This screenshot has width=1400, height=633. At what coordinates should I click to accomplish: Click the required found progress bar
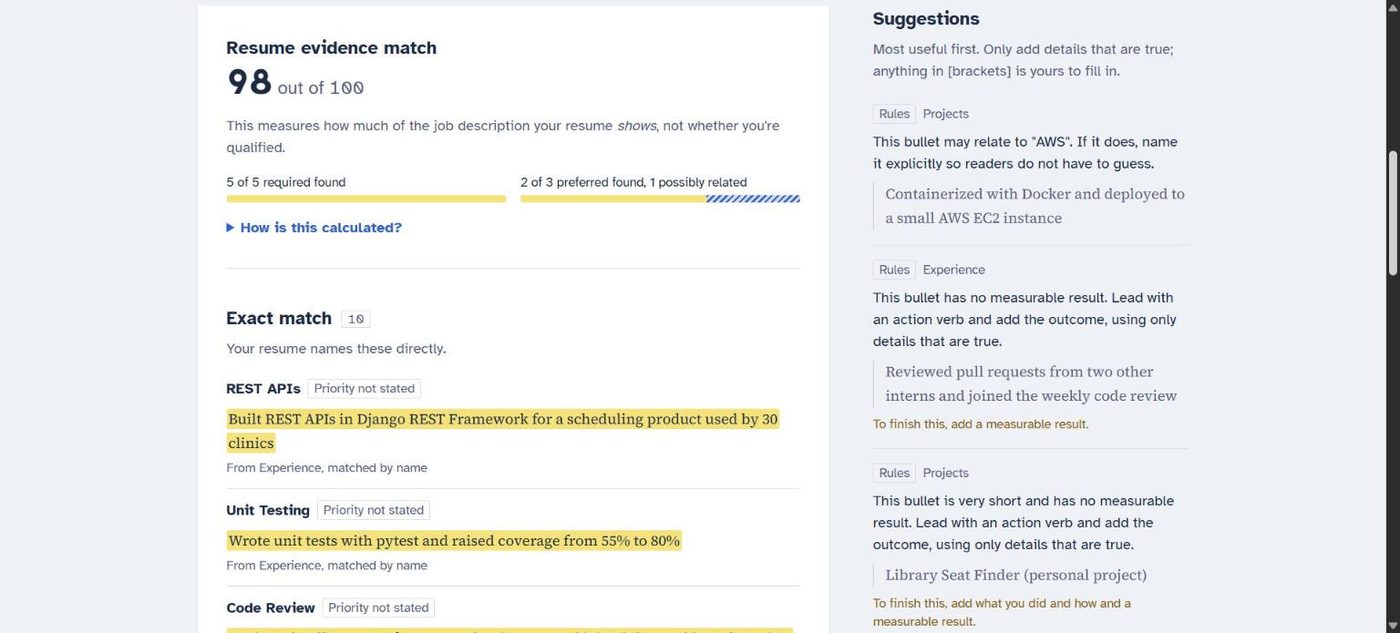pyautogui.click(x=366, y=199)
